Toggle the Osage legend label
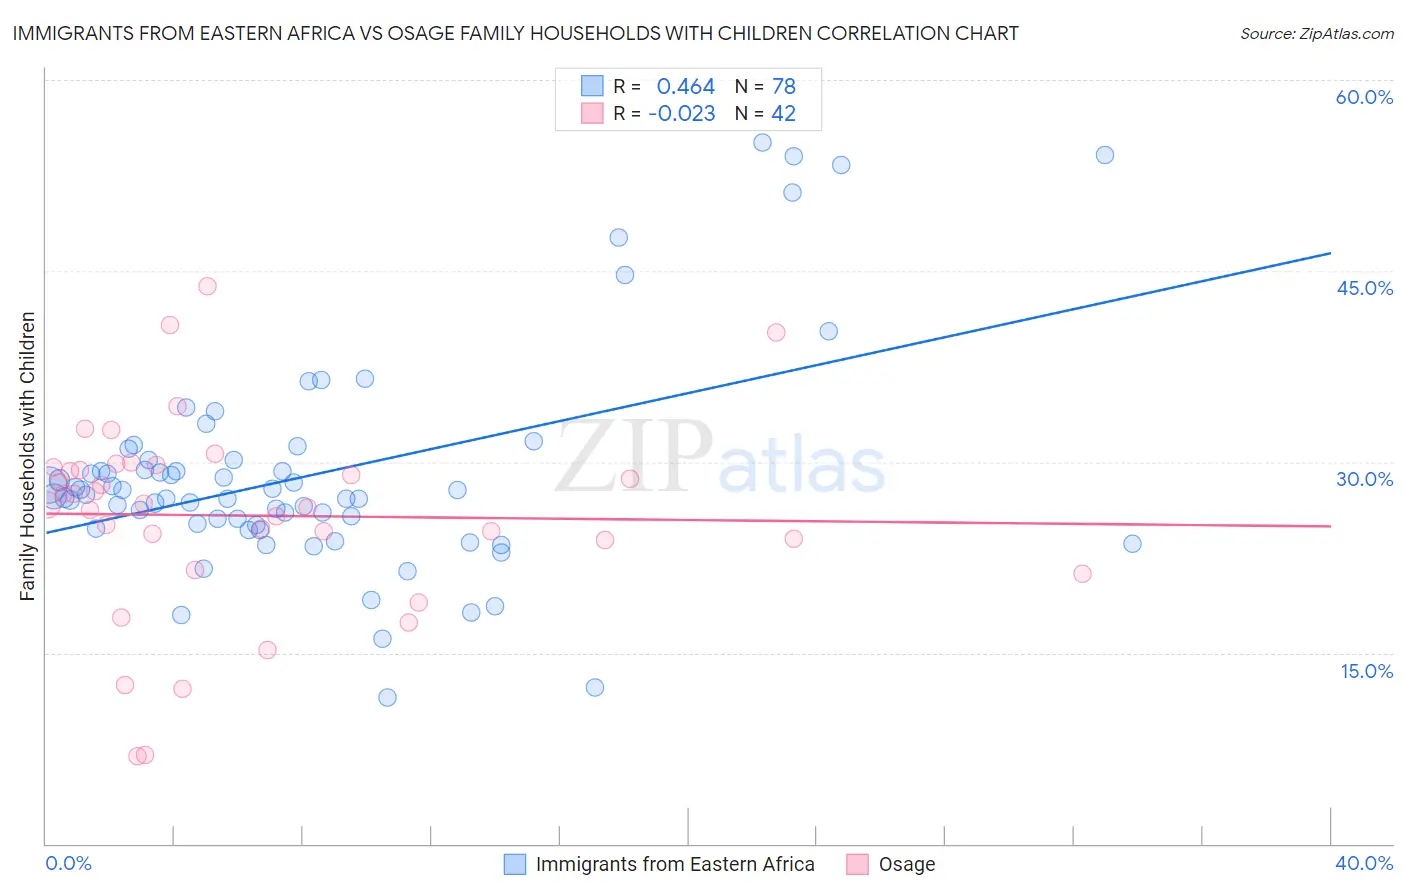Image resolution: width=1406 pixels, height=892 pixels. pos(907,864)
